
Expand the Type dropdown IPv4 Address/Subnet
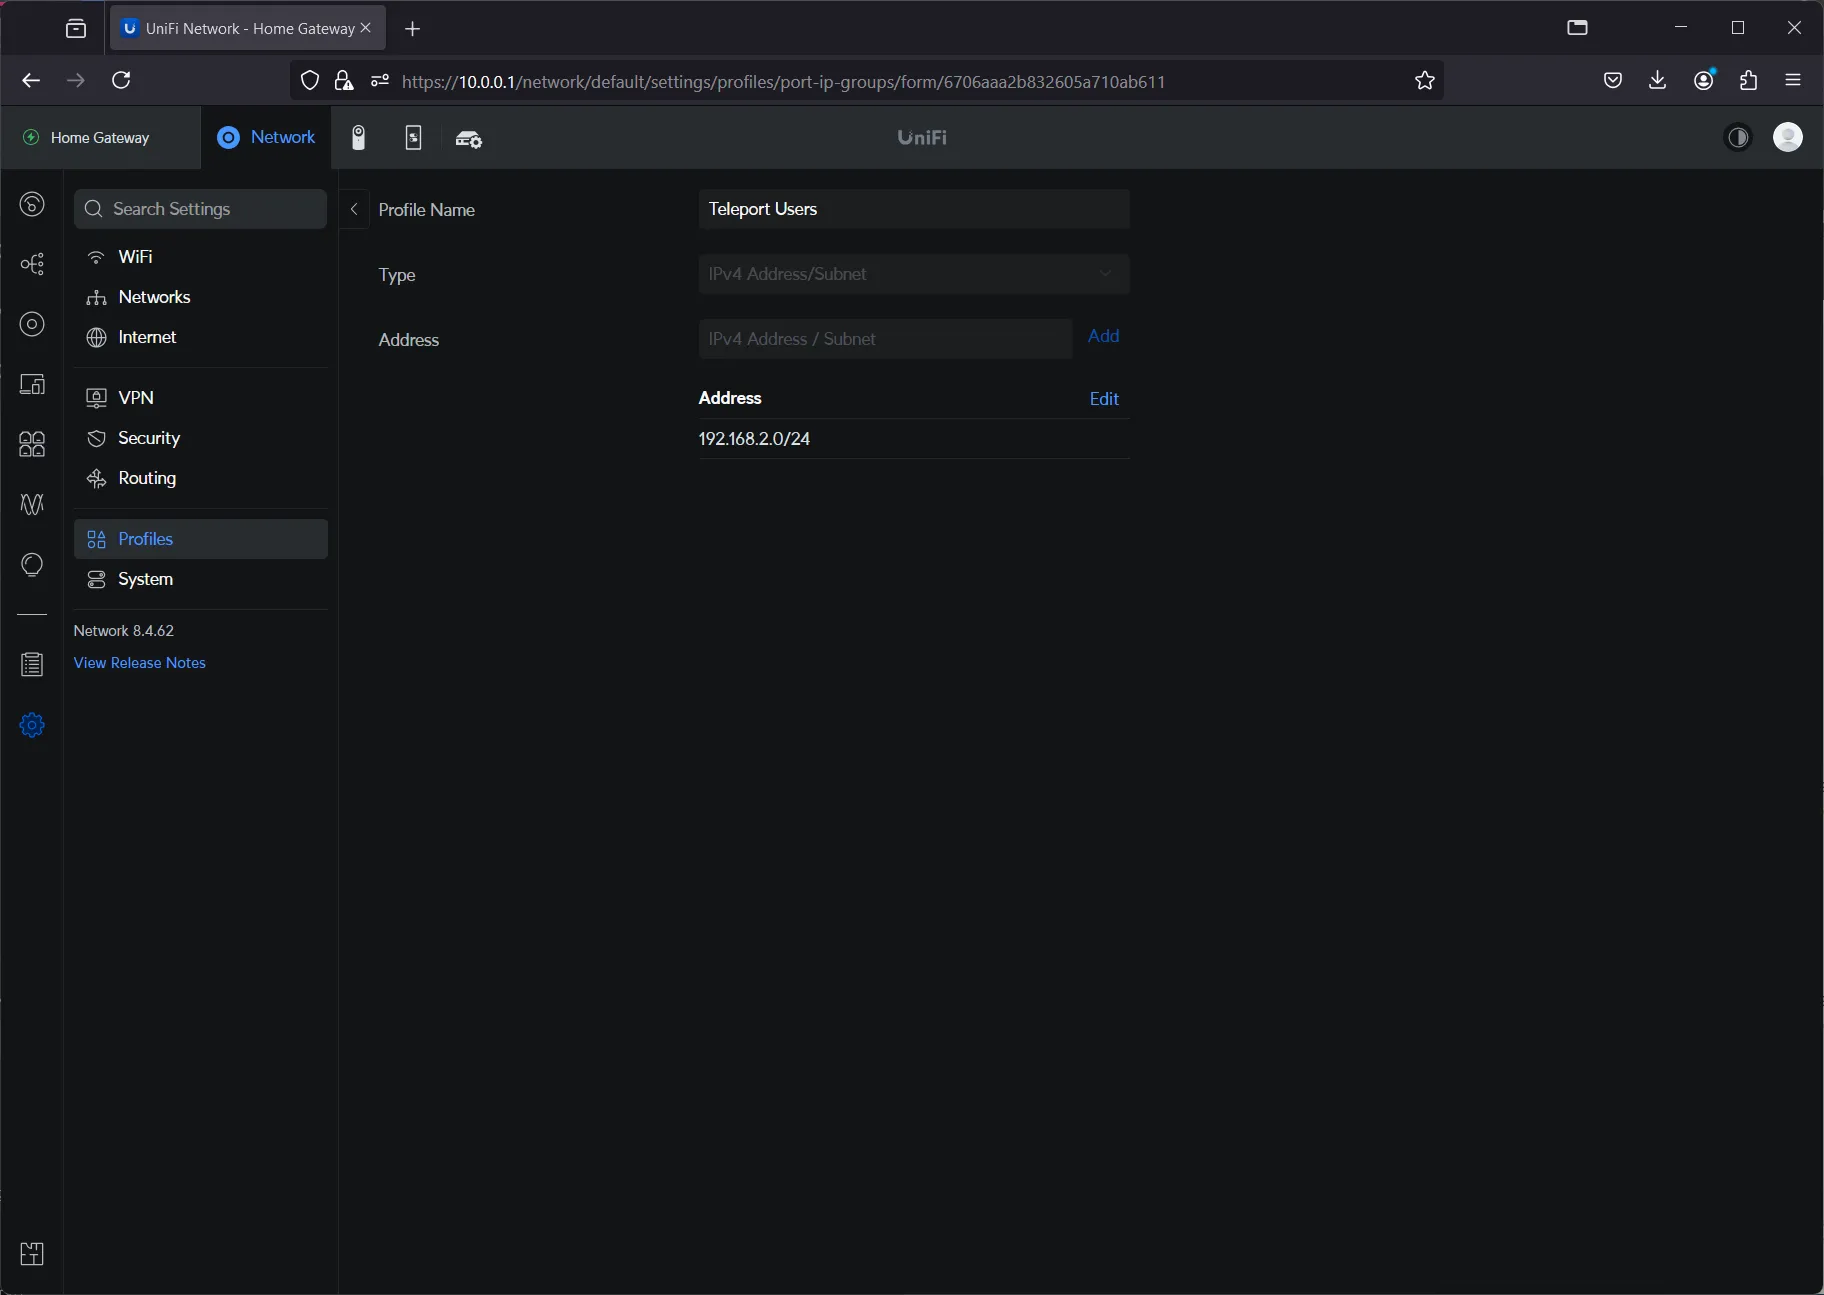[x=914, y=274]
